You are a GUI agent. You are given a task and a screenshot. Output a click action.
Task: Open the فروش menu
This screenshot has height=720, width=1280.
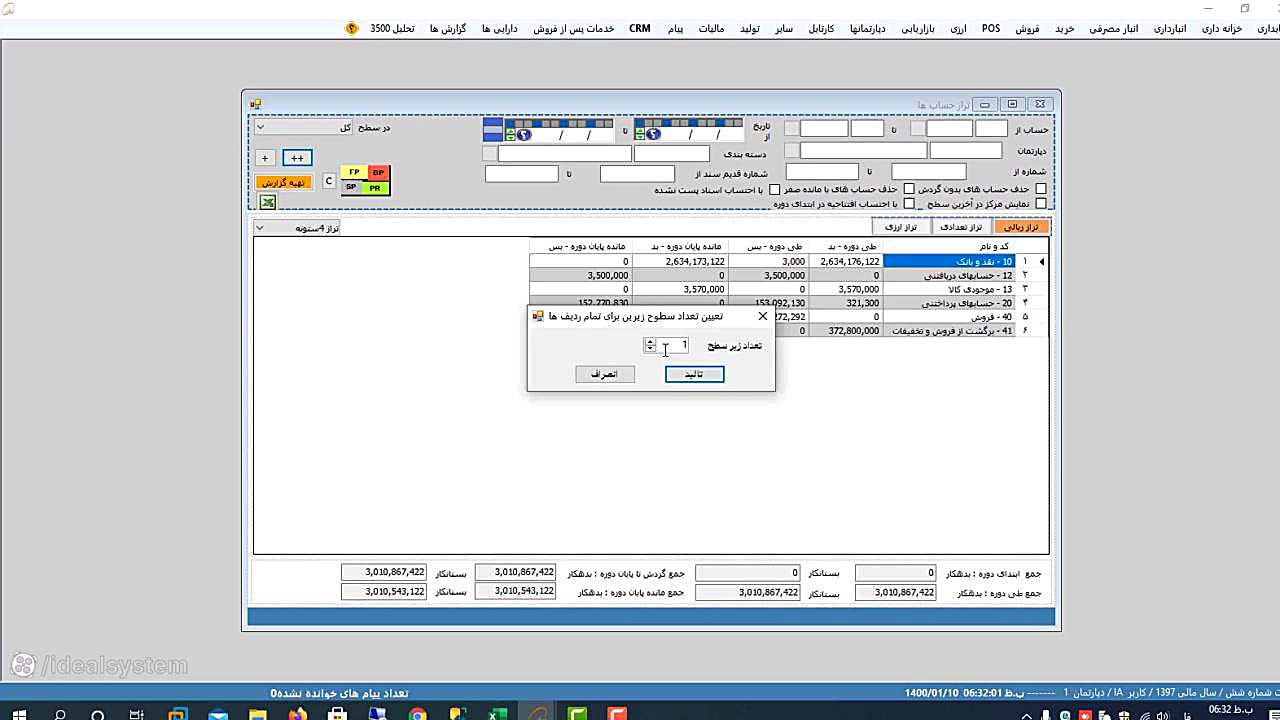click(x=1028, y=29)
